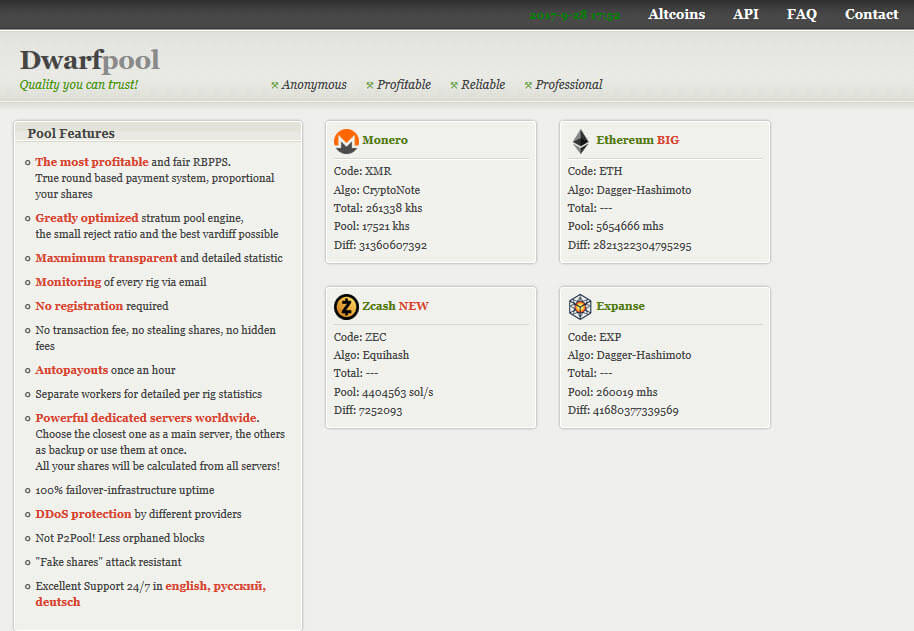The image size is (914, 631).
Task: Click the Dwarfpool site logo
Action: tap(89, 60)
